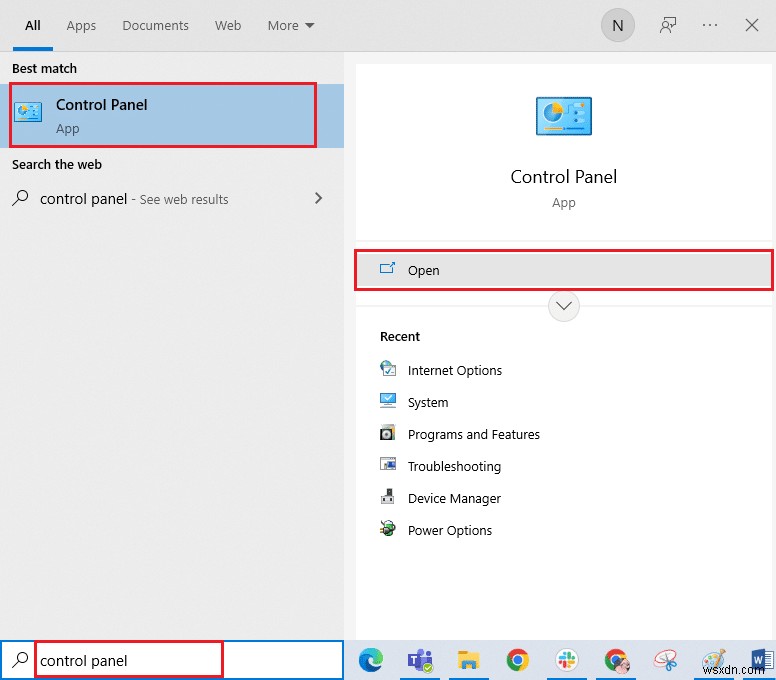Open recent item Troubleshooting

click(x=454, y=467)
